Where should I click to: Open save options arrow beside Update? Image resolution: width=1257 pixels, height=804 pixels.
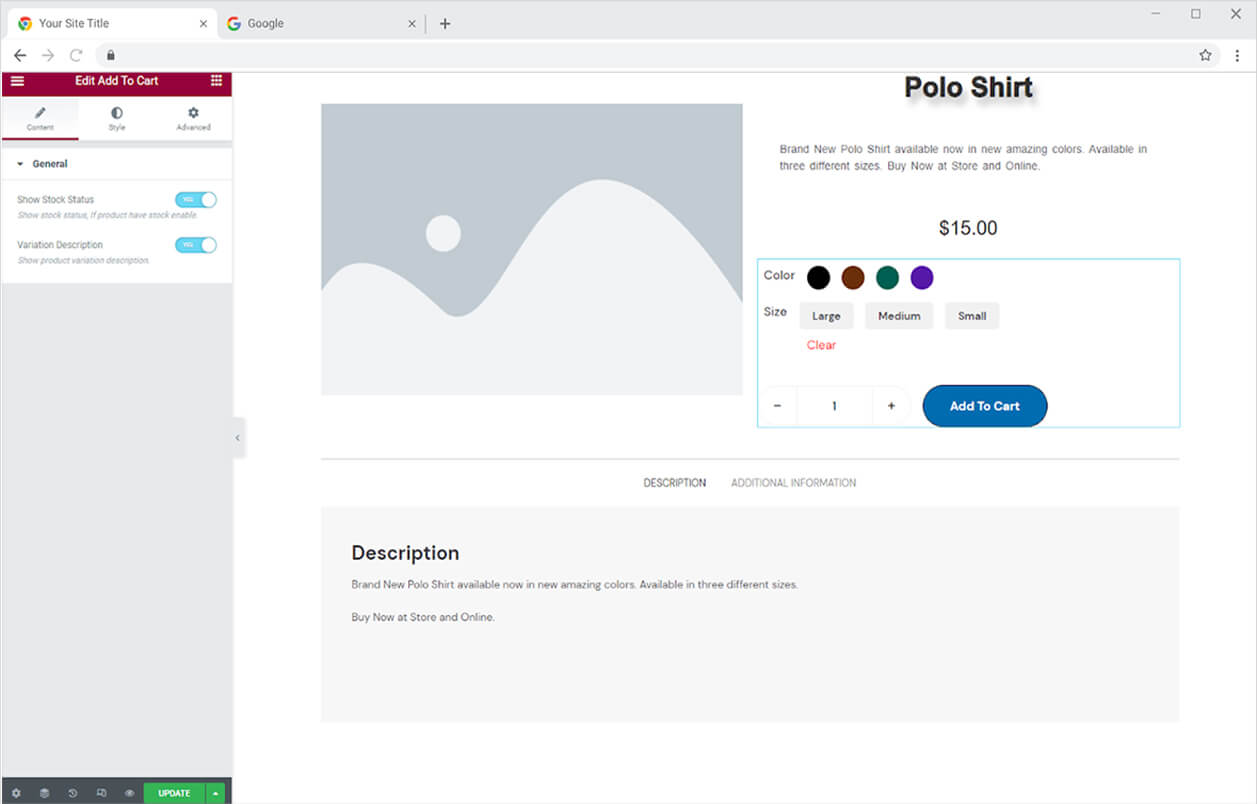pos(215,793)
